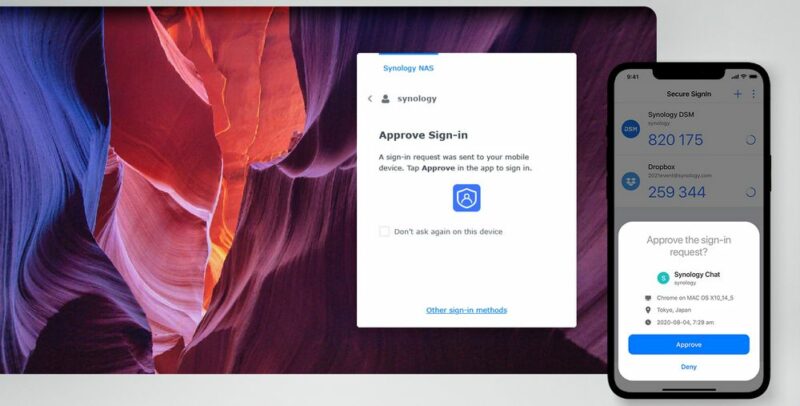Viewport: 800px width, 406px height.
Task: Tap 'Synology DSM' entry title on phone
Action: [x=671, y=115]
